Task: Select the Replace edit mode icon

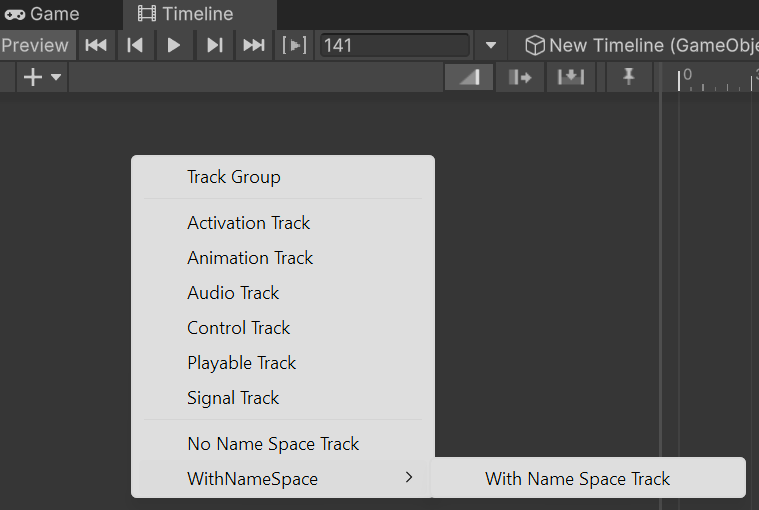Action: tap(571, 77)
